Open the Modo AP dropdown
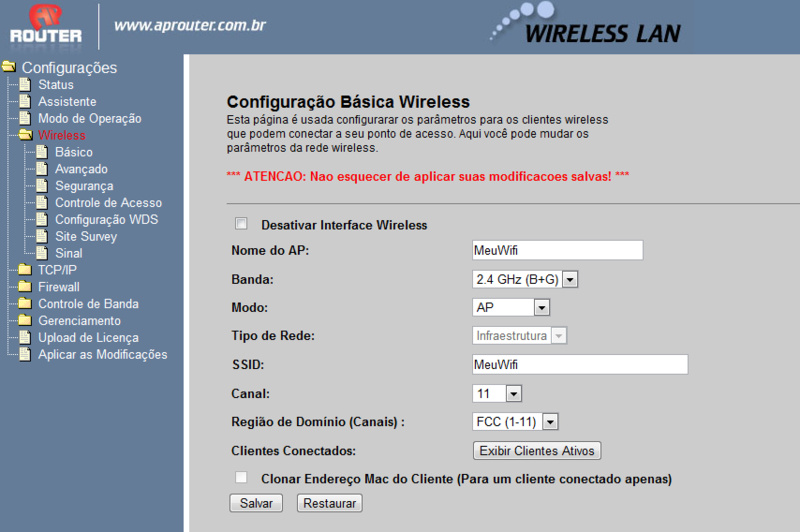 [511, 308]
